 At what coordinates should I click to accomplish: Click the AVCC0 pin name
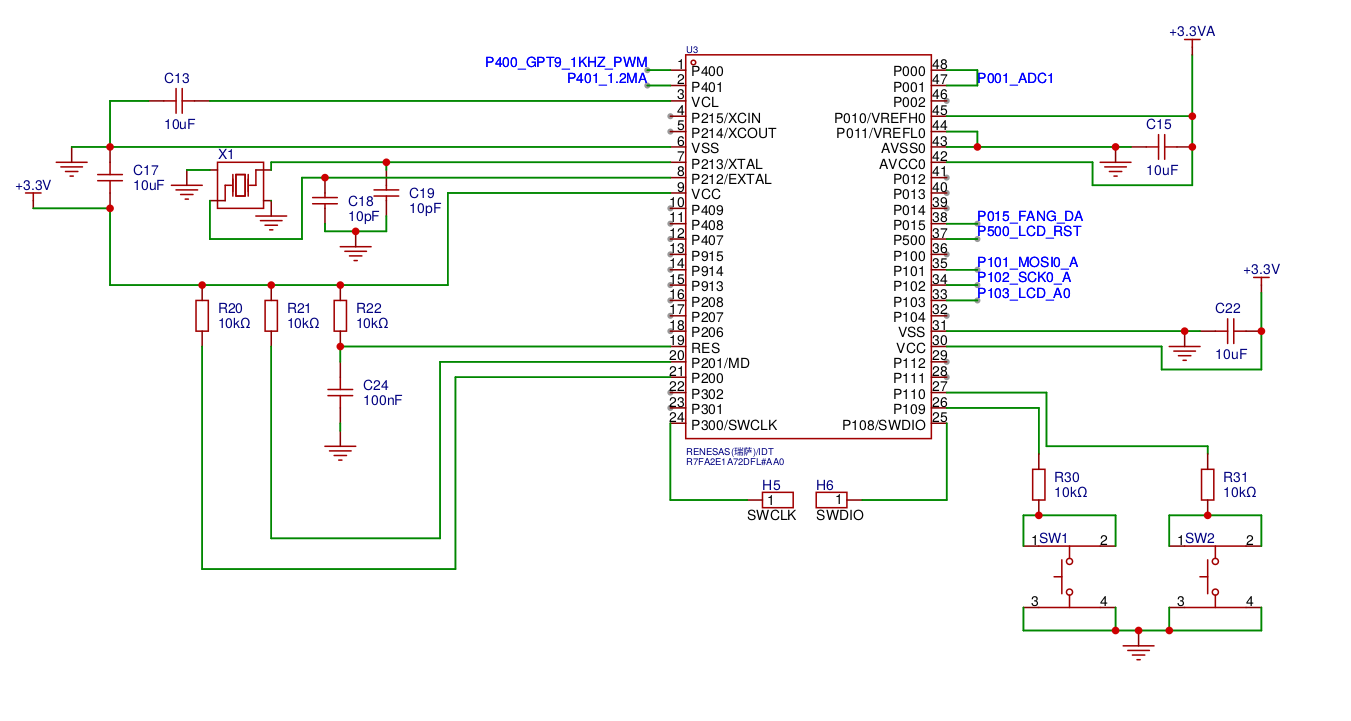click(x=903, y=164)
